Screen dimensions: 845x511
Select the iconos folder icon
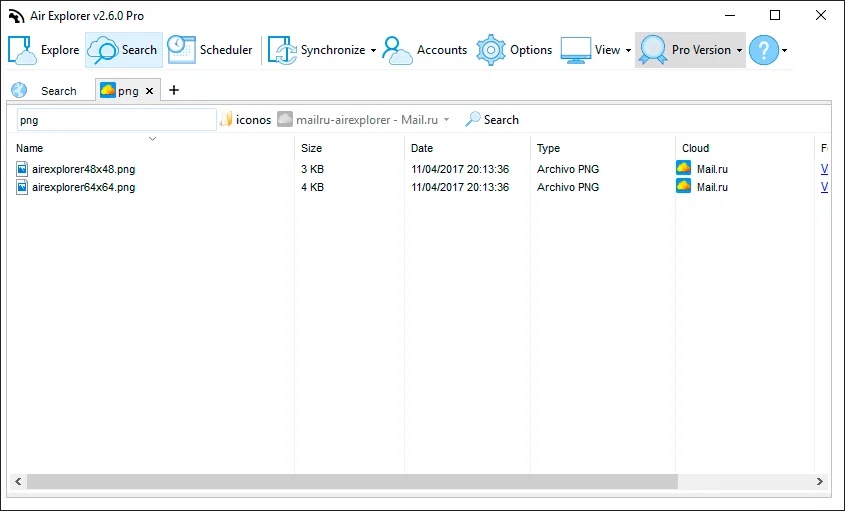pyautogui.click(x=226, y=120)
